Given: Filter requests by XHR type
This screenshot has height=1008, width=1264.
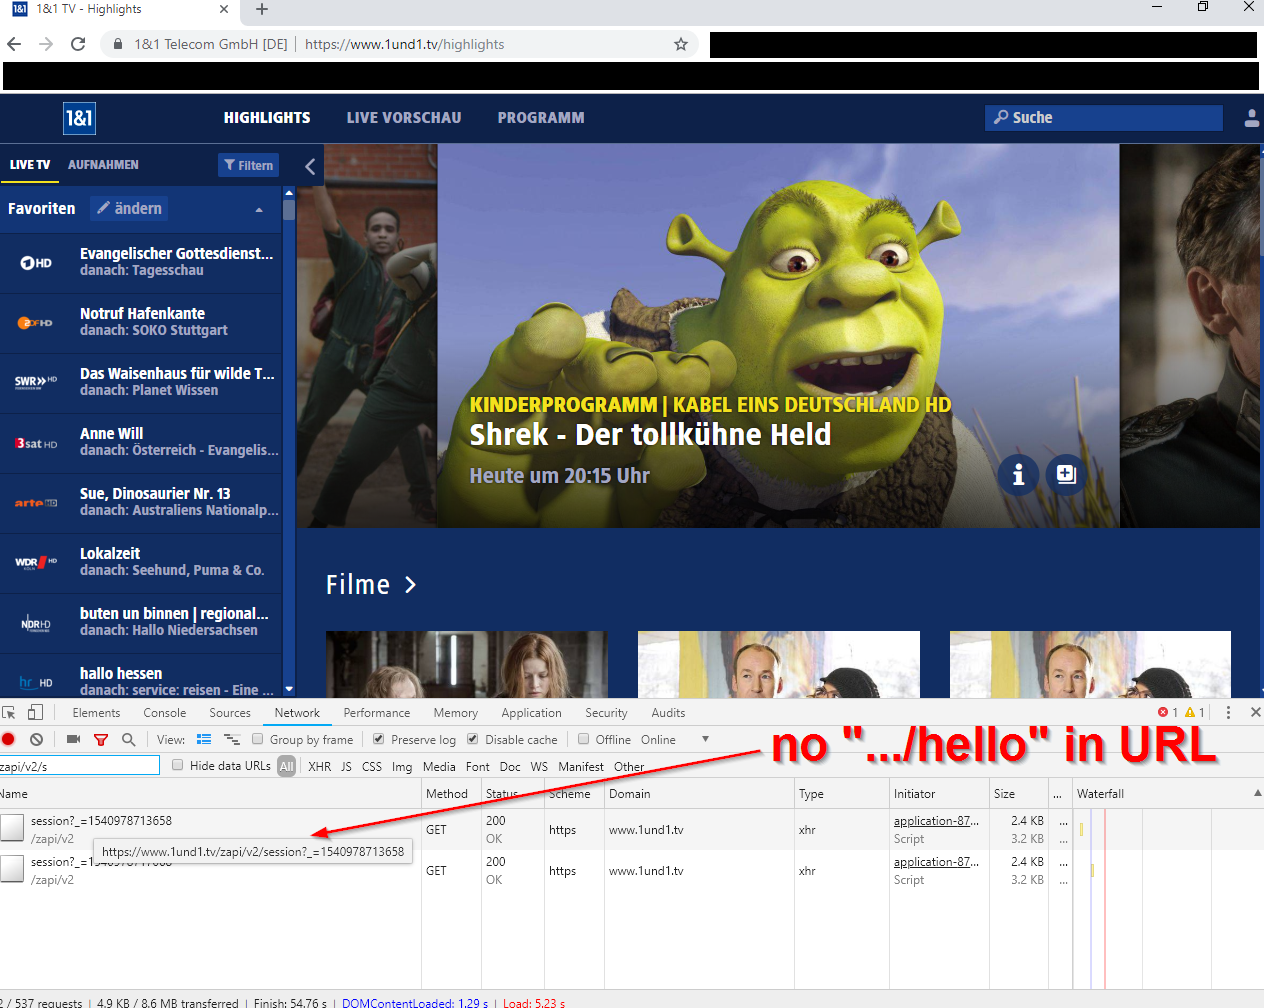Looking at the screenshot, I should (x=320, y=767).
